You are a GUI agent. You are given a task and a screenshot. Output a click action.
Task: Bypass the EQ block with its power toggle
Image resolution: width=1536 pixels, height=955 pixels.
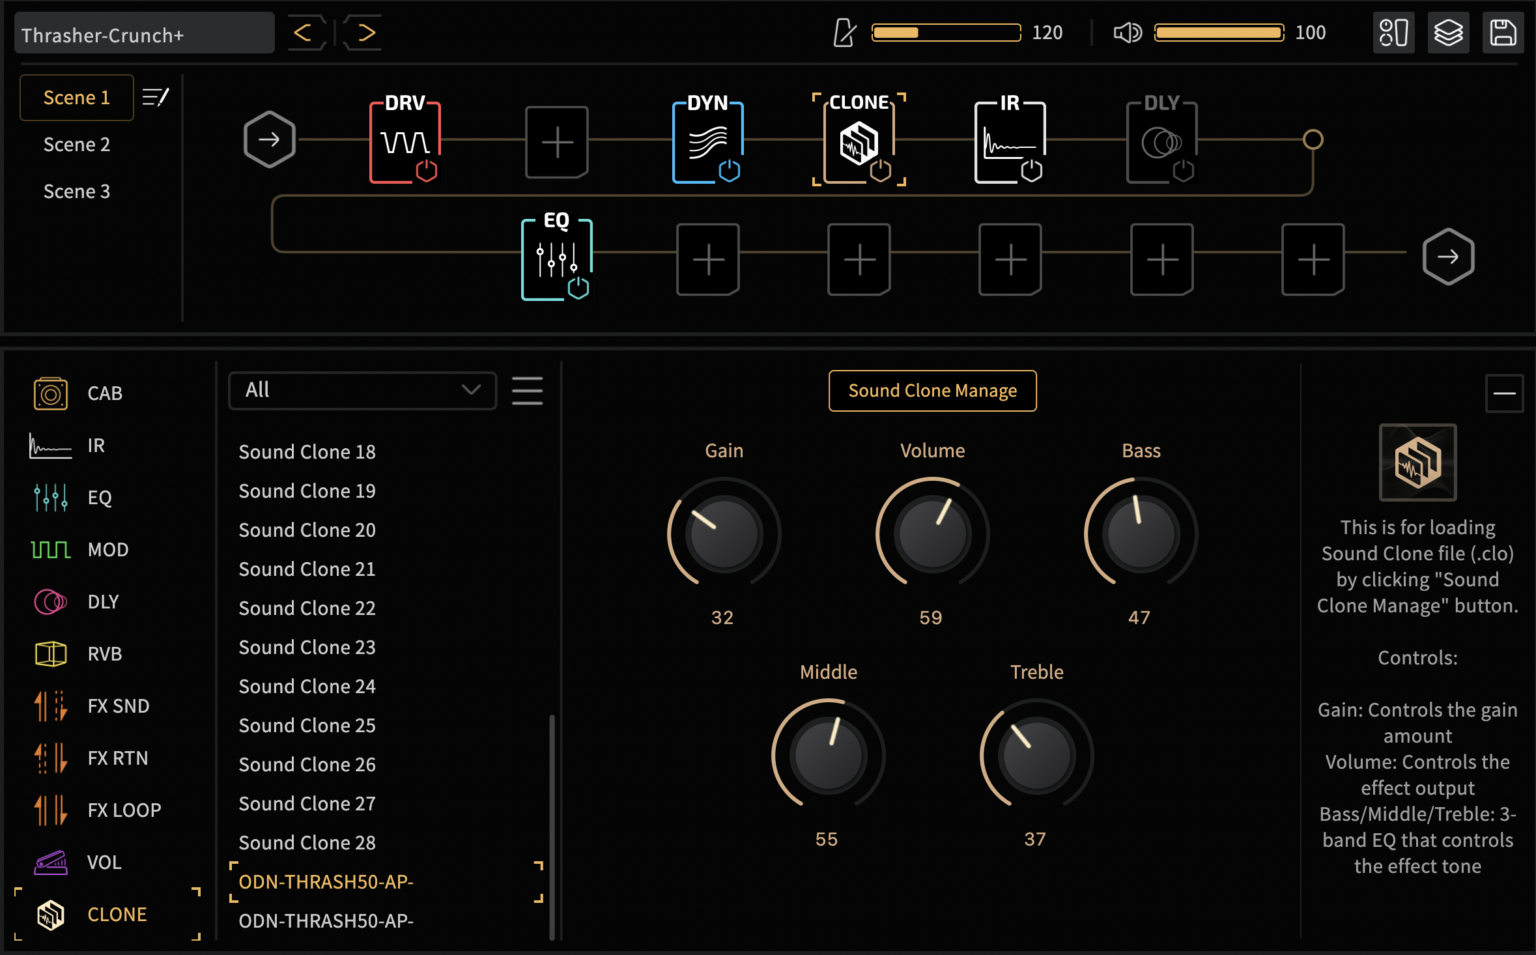click(x=580, y=290)
